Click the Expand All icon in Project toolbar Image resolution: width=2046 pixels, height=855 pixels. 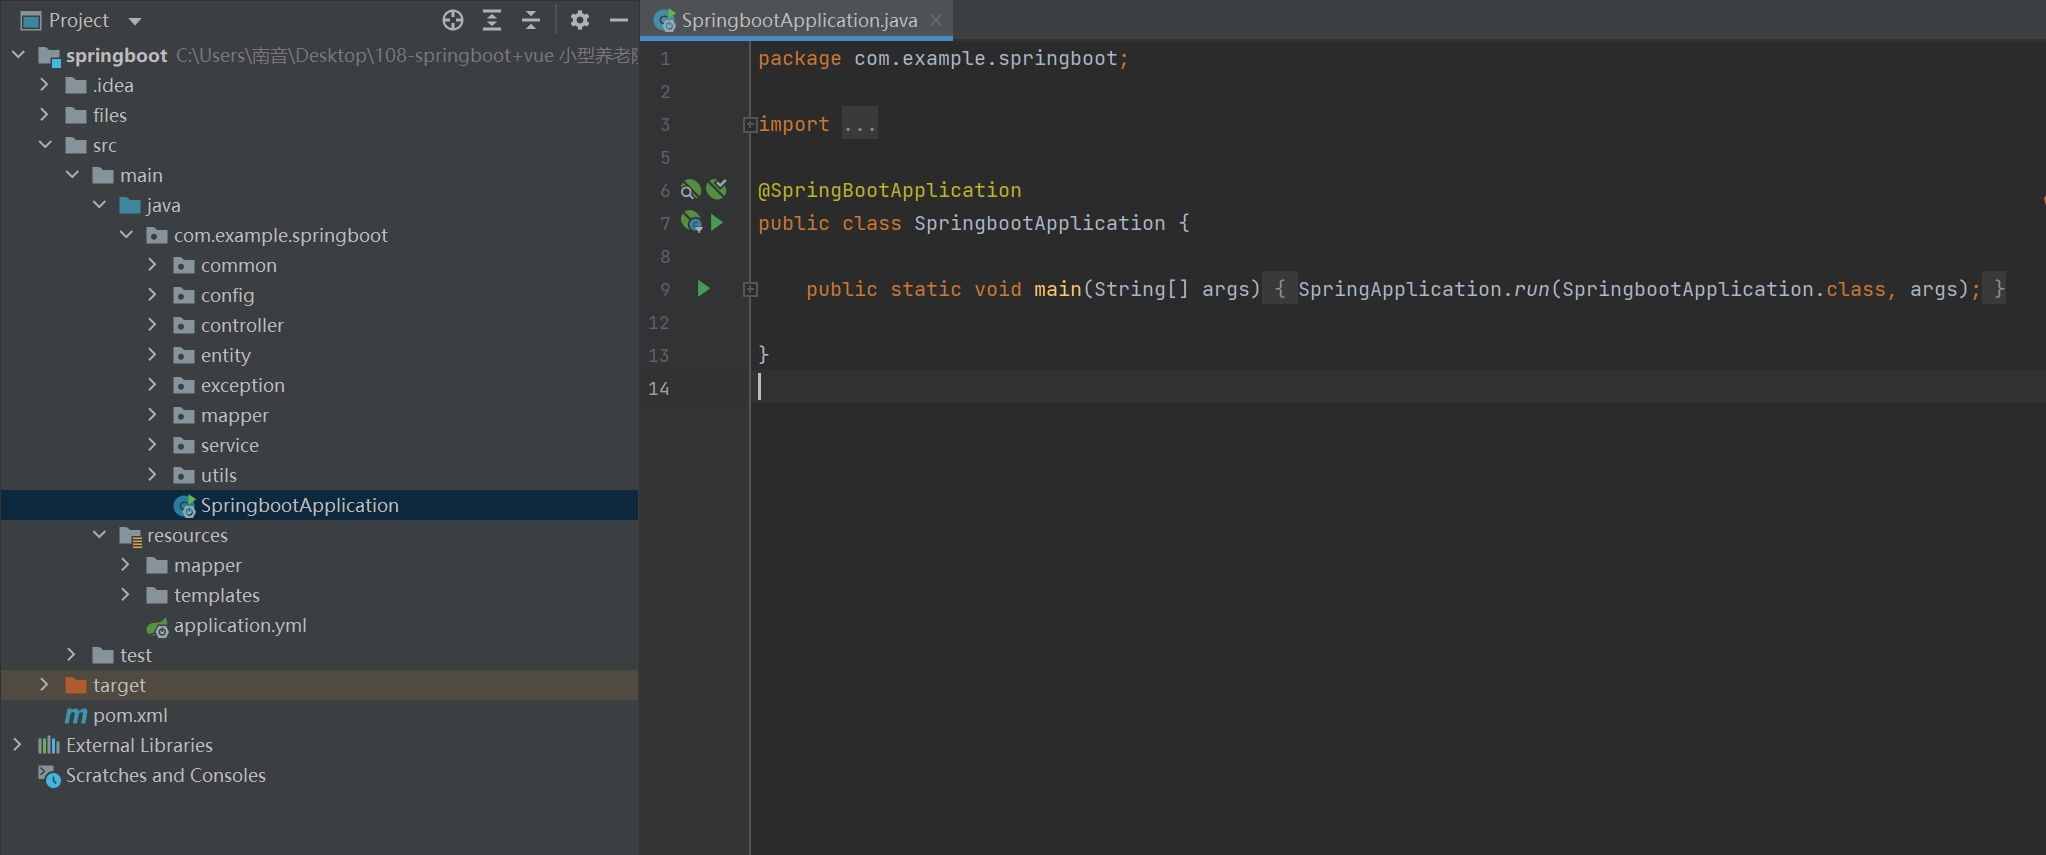coord(492,20)
